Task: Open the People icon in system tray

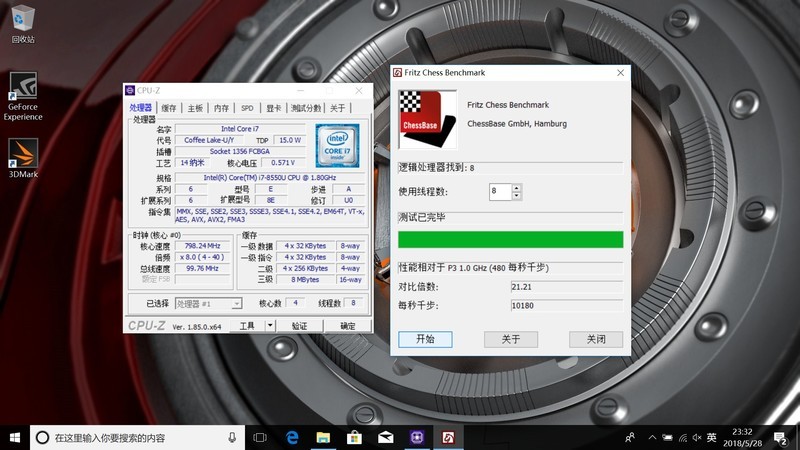Action: [630, 437]
